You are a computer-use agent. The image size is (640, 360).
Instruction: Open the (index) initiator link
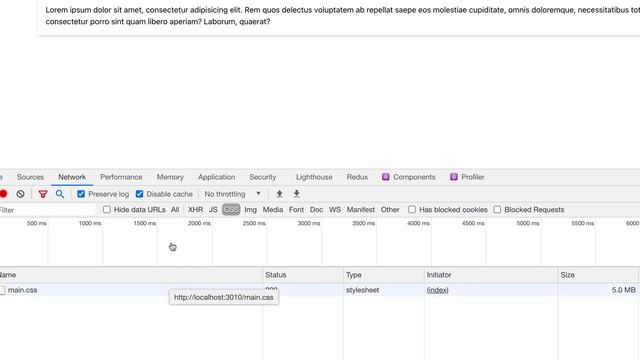point(438,290)
